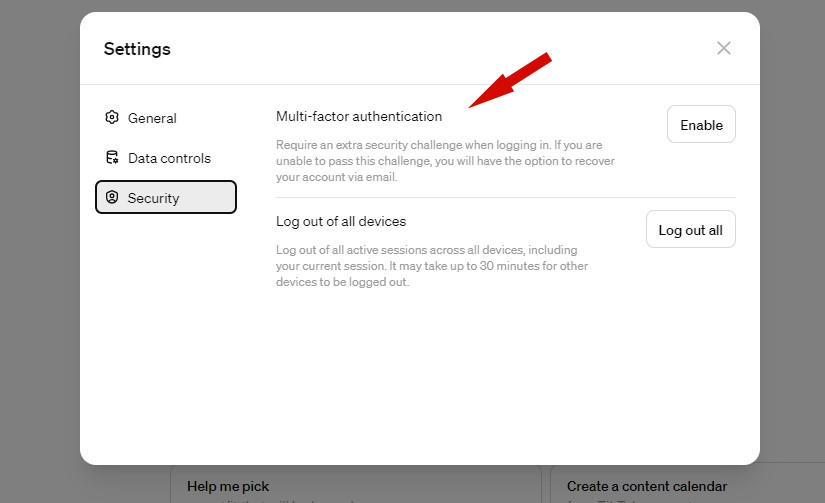Select the Help me pick suggestion card

pos(356,485)
